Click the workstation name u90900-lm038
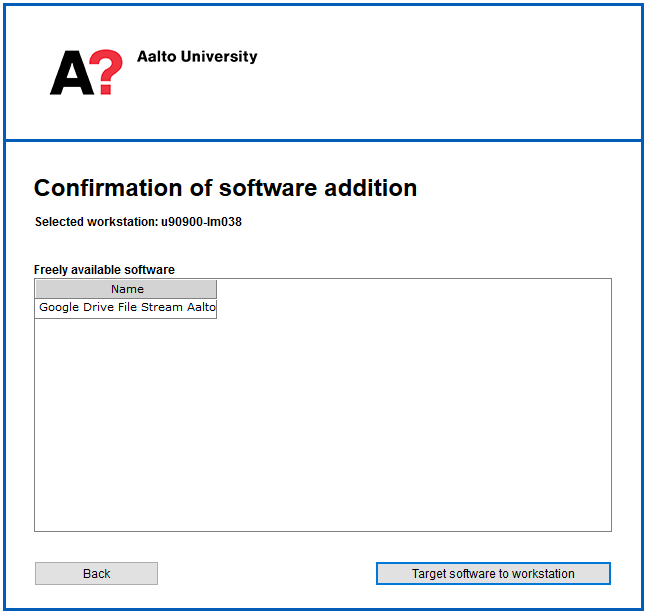The width and height of the screenshot is (647, 614). pyautogui.click(x=201, y=222)
